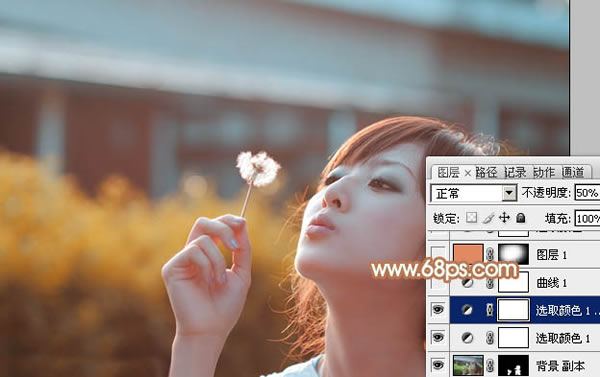Click mask link icon on highlighted 选取颜色 layer
Image resolution: width=600 pixels, height=377 pixels.
pyautogui.click(x=490, y=310)
